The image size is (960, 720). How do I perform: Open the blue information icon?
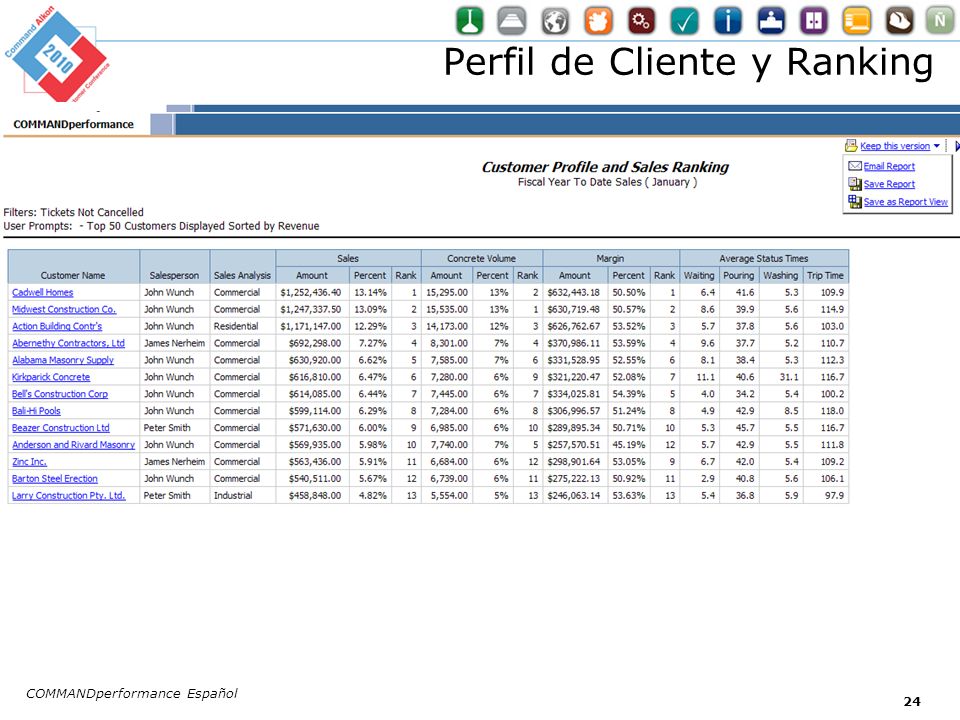[727, 21]
